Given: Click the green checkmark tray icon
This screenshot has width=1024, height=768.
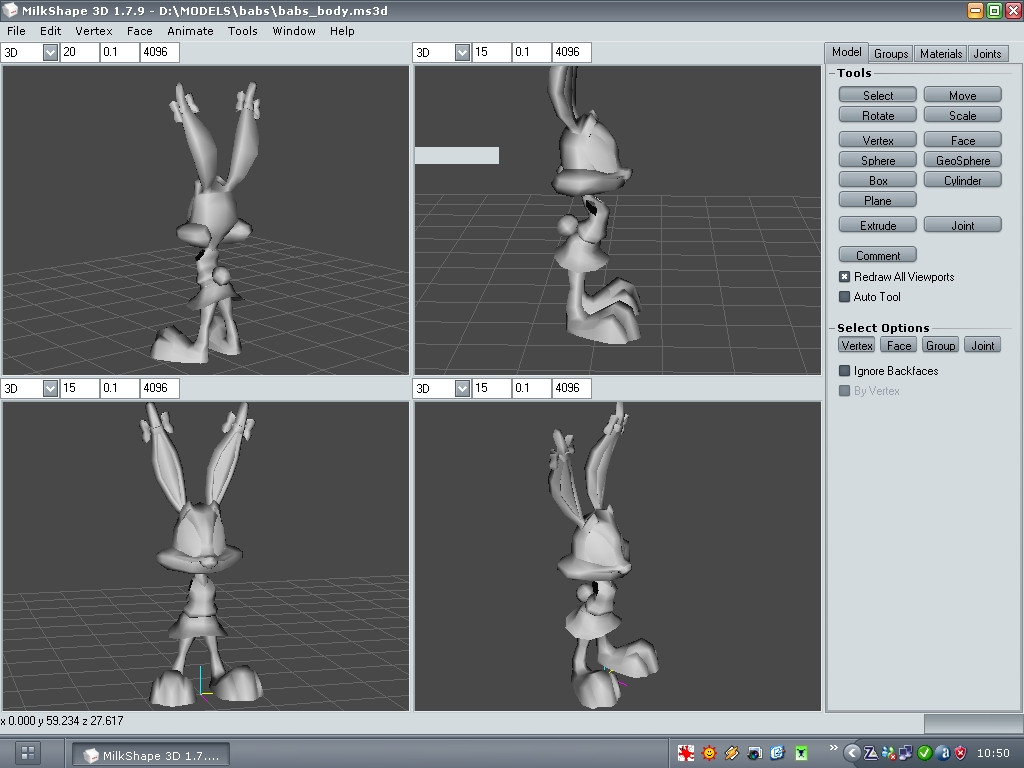Looking at the screenshot, I should tap(924, 753).
